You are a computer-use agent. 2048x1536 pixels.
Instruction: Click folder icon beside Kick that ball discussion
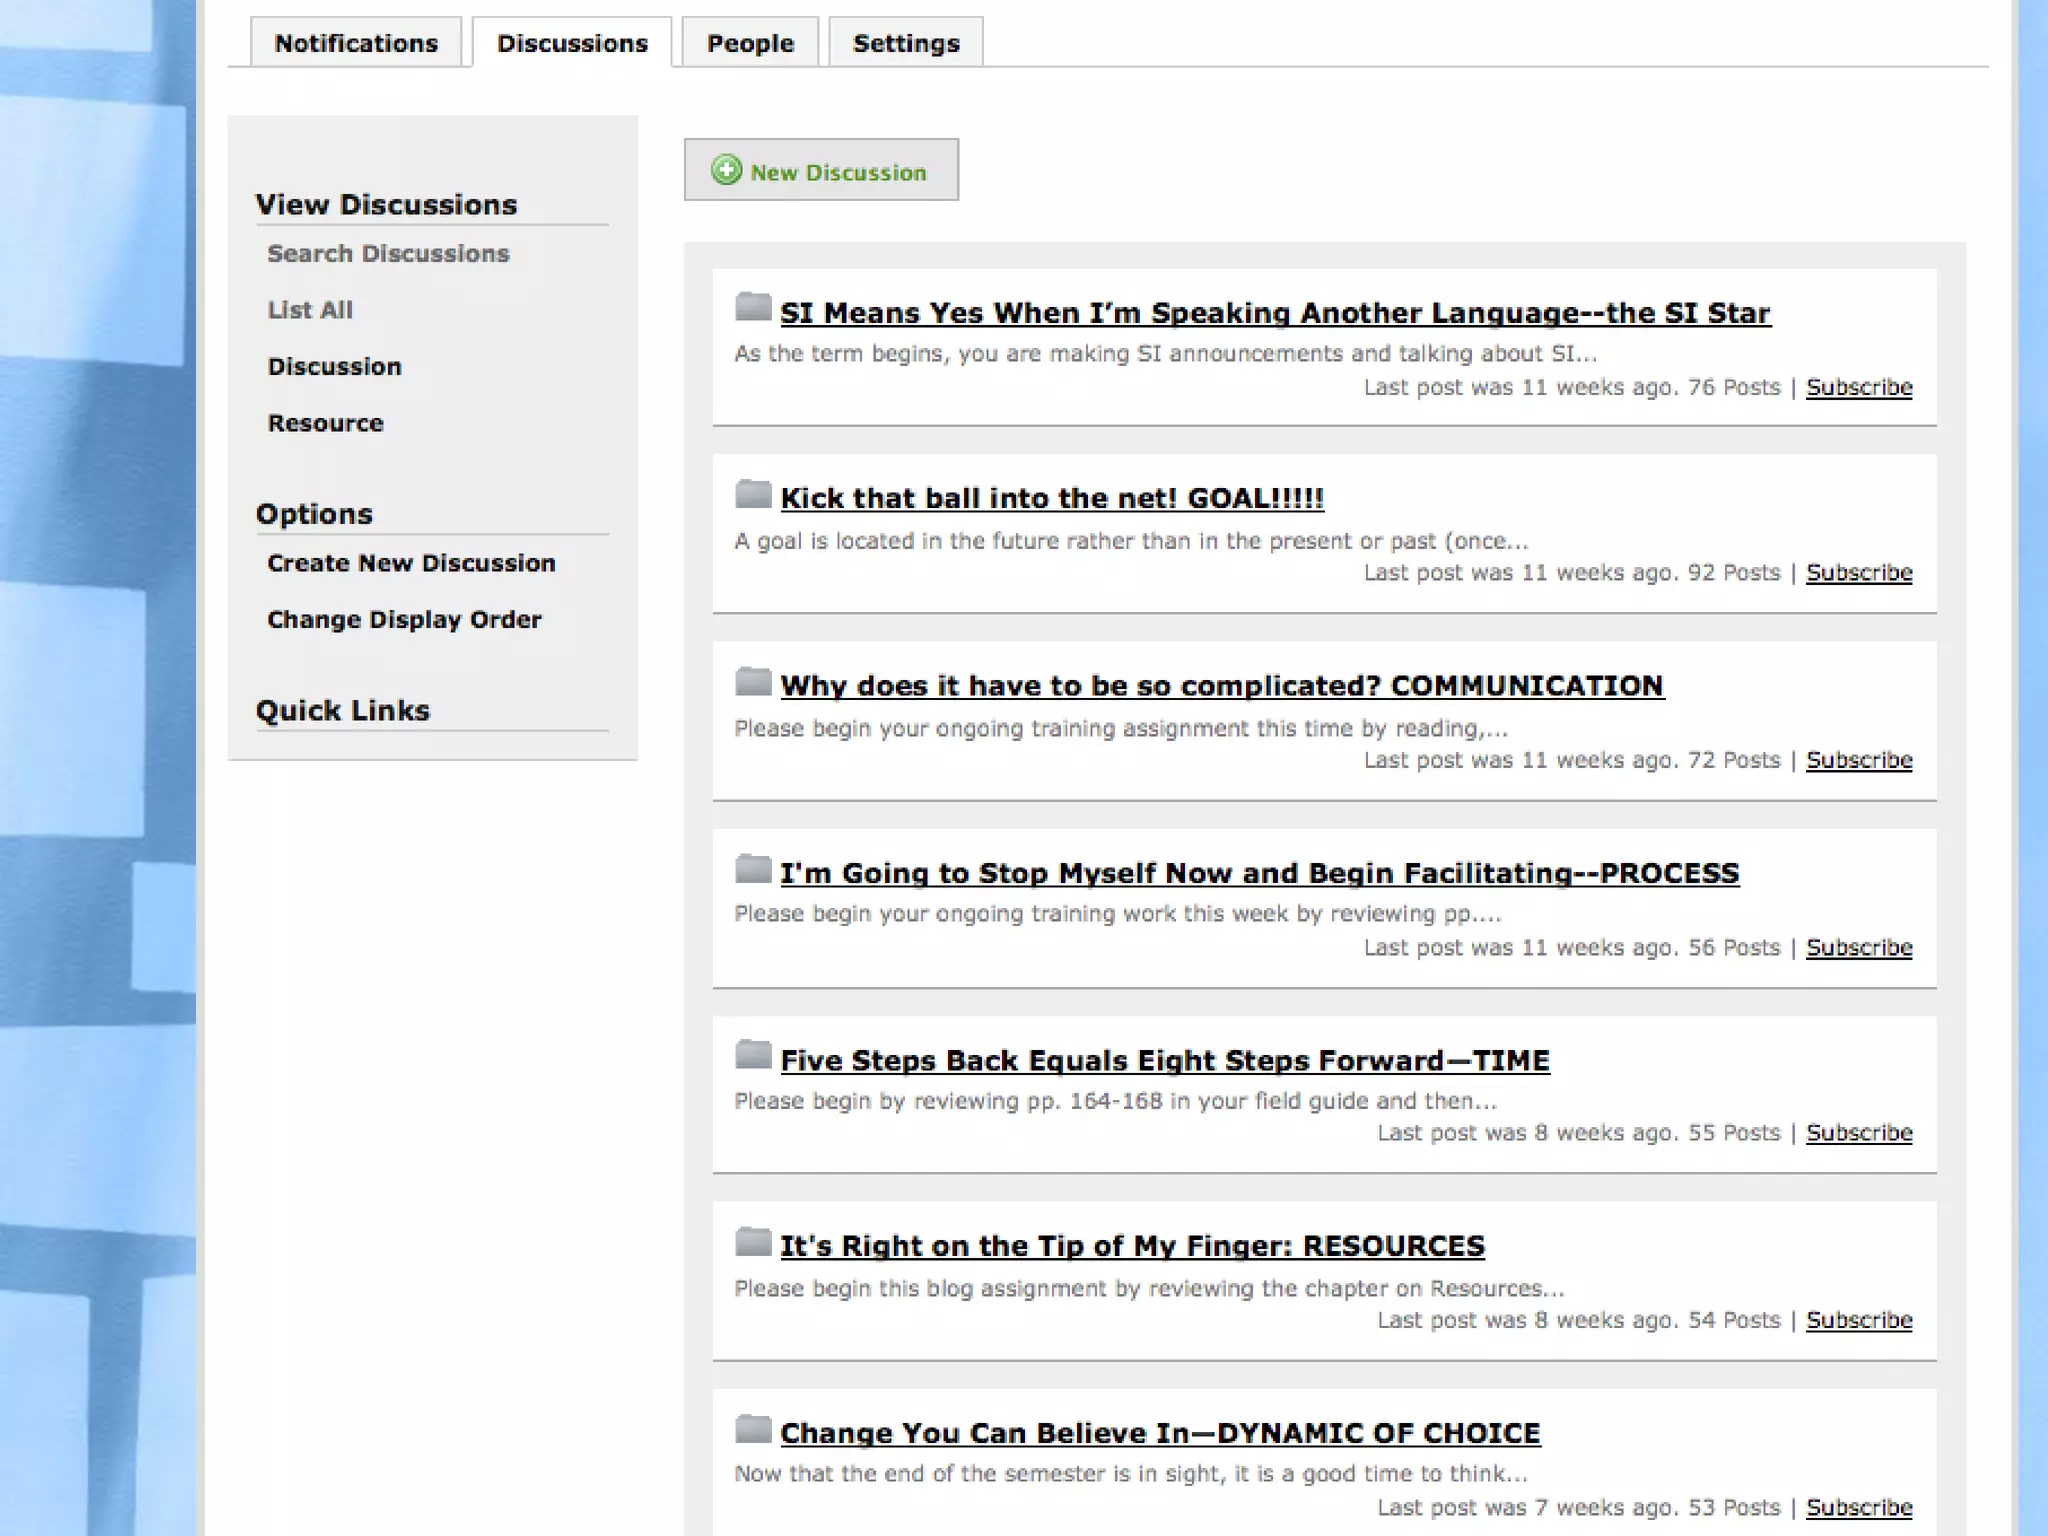(753, 494)
